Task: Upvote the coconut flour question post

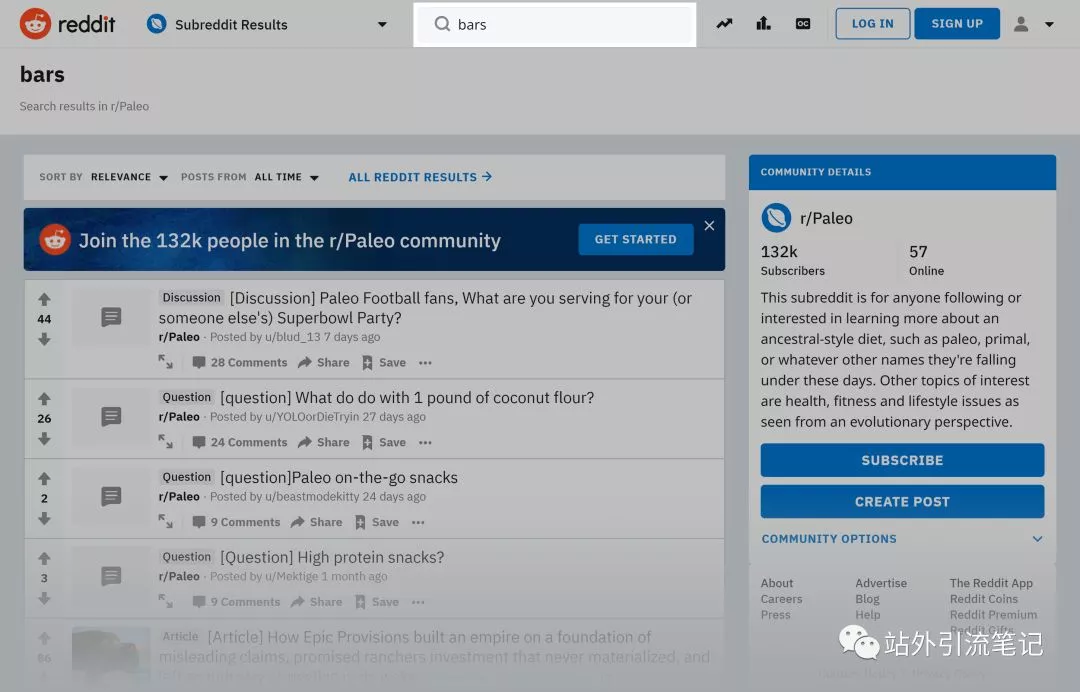Action: 44,399
